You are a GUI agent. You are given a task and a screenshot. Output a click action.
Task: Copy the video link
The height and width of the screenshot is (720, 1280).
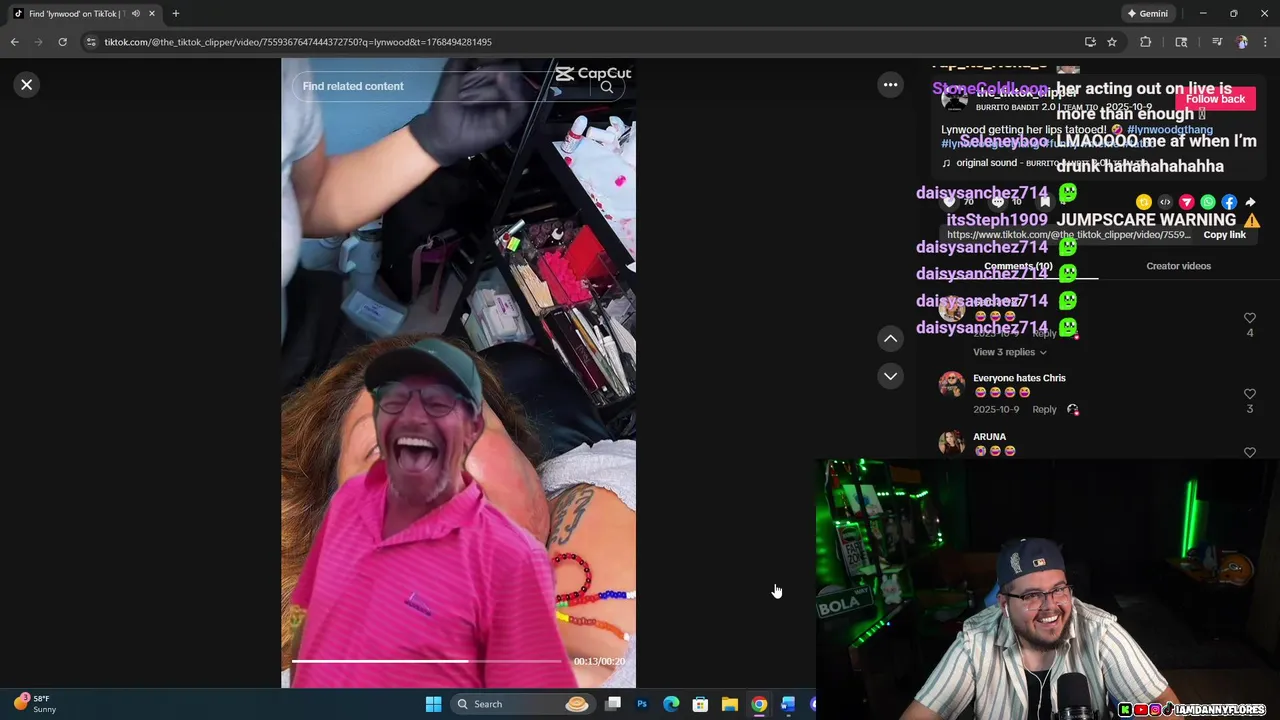[x=1224, y=235]
